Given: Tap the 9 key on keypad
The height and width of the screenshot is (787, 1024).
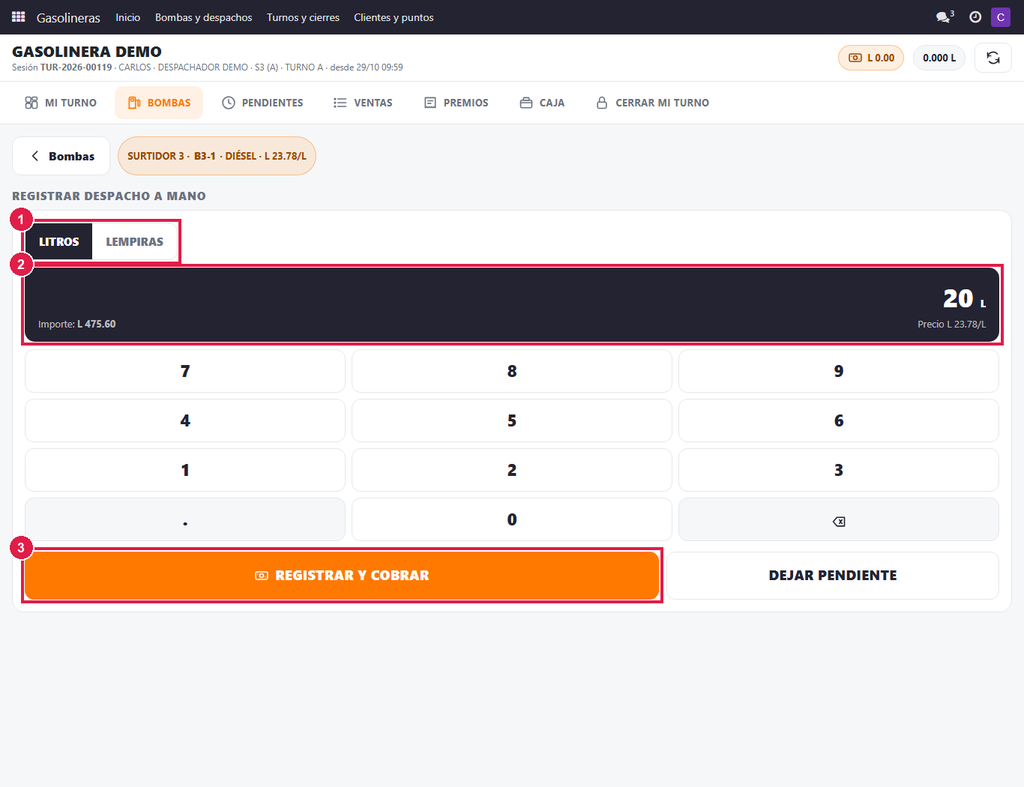Looking at the screenshot, I should pyautogui.click(x=839, y=371).
